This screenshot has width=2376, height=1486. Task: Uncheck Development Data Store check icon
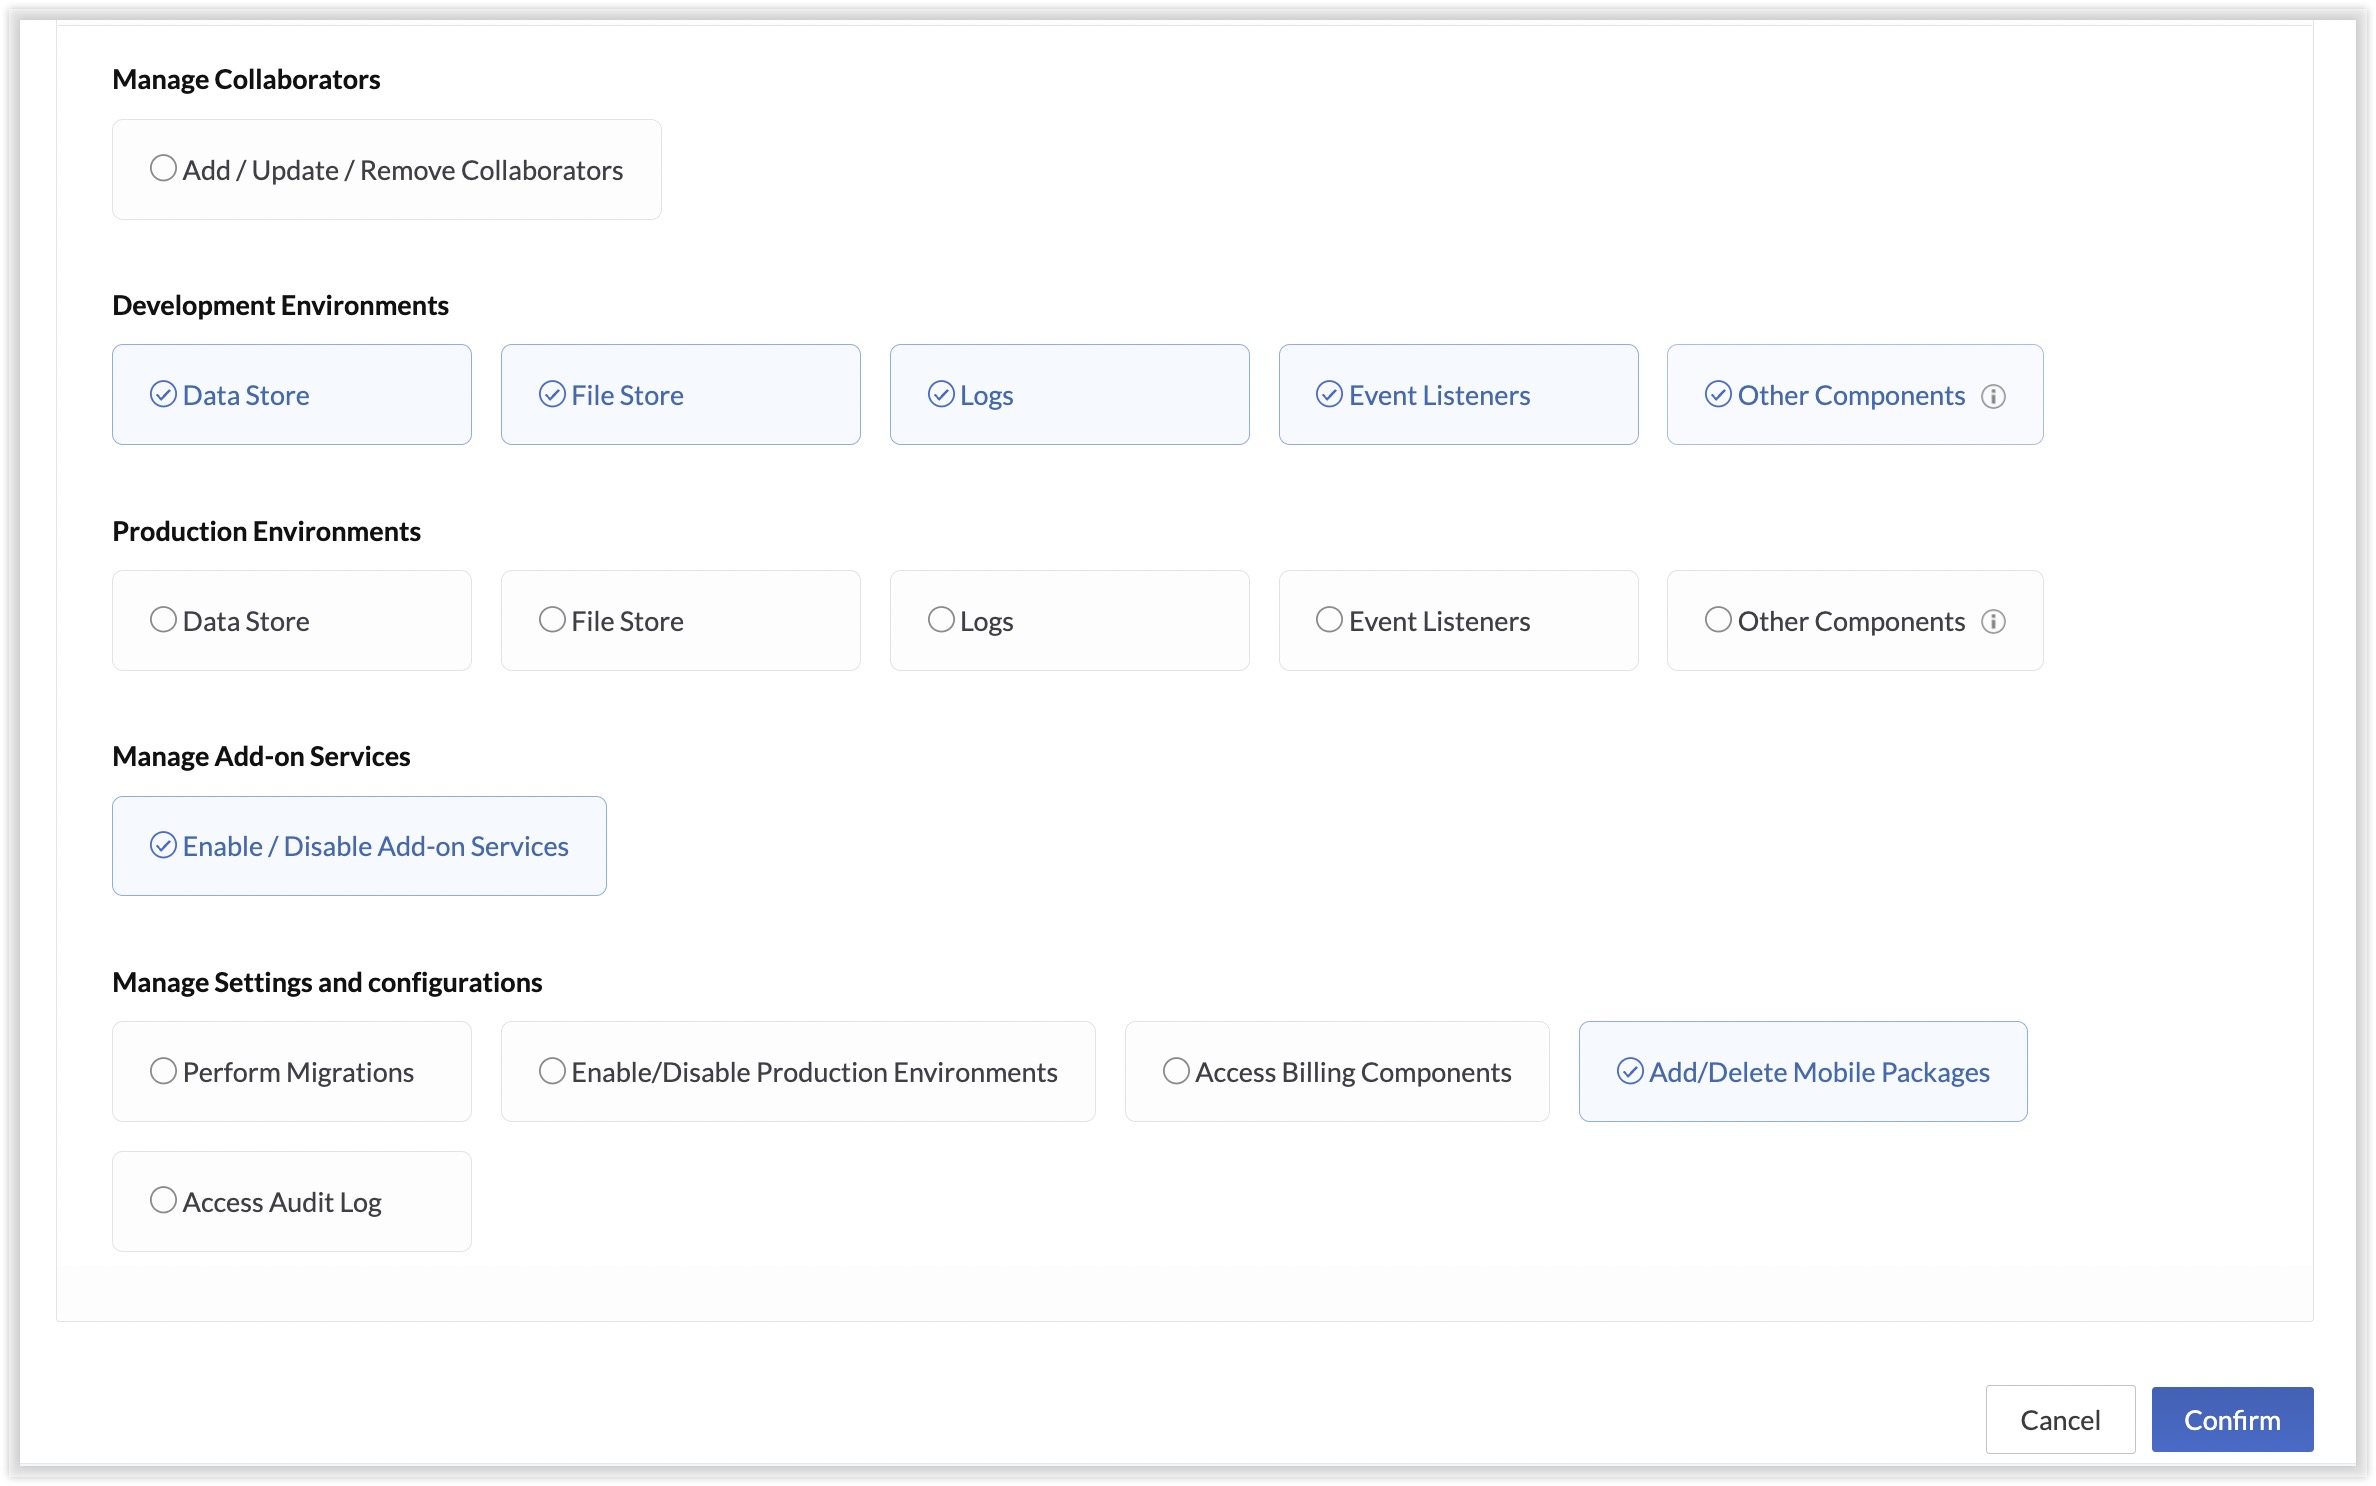click(163, 395)
